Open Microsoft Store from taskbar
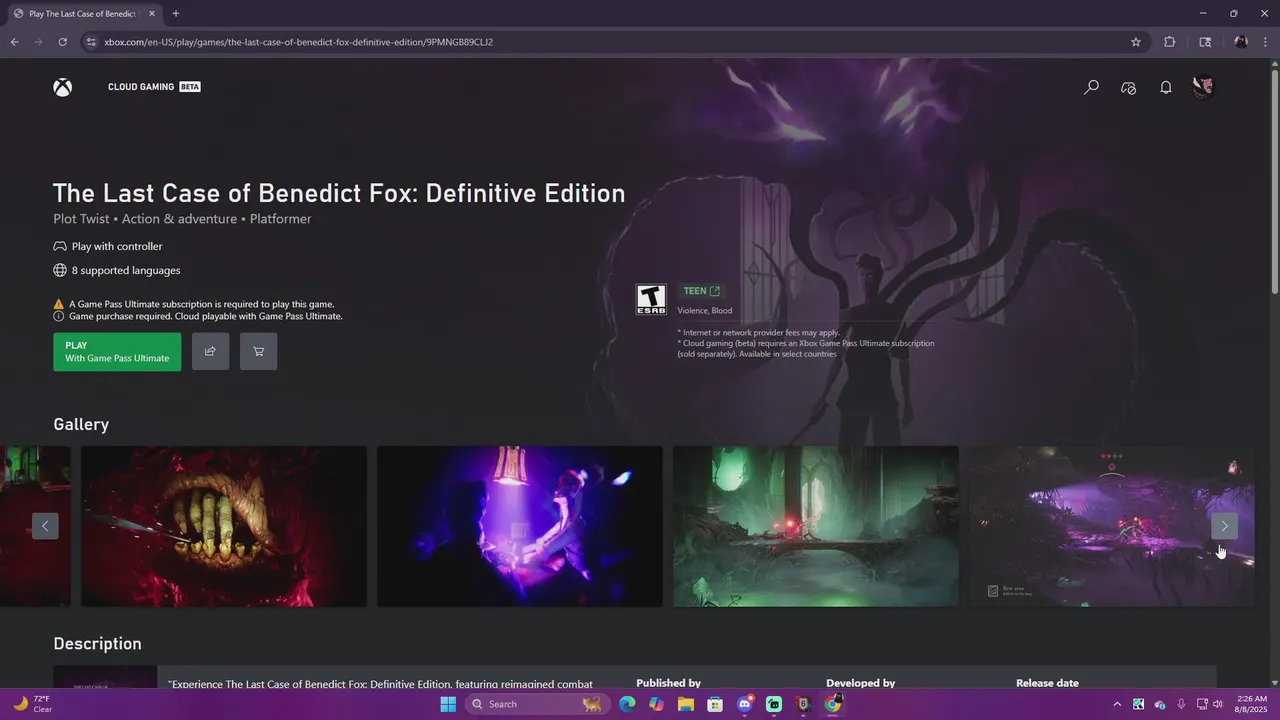The width and height of the screenshot is (1280, 720). pos(715,704)
